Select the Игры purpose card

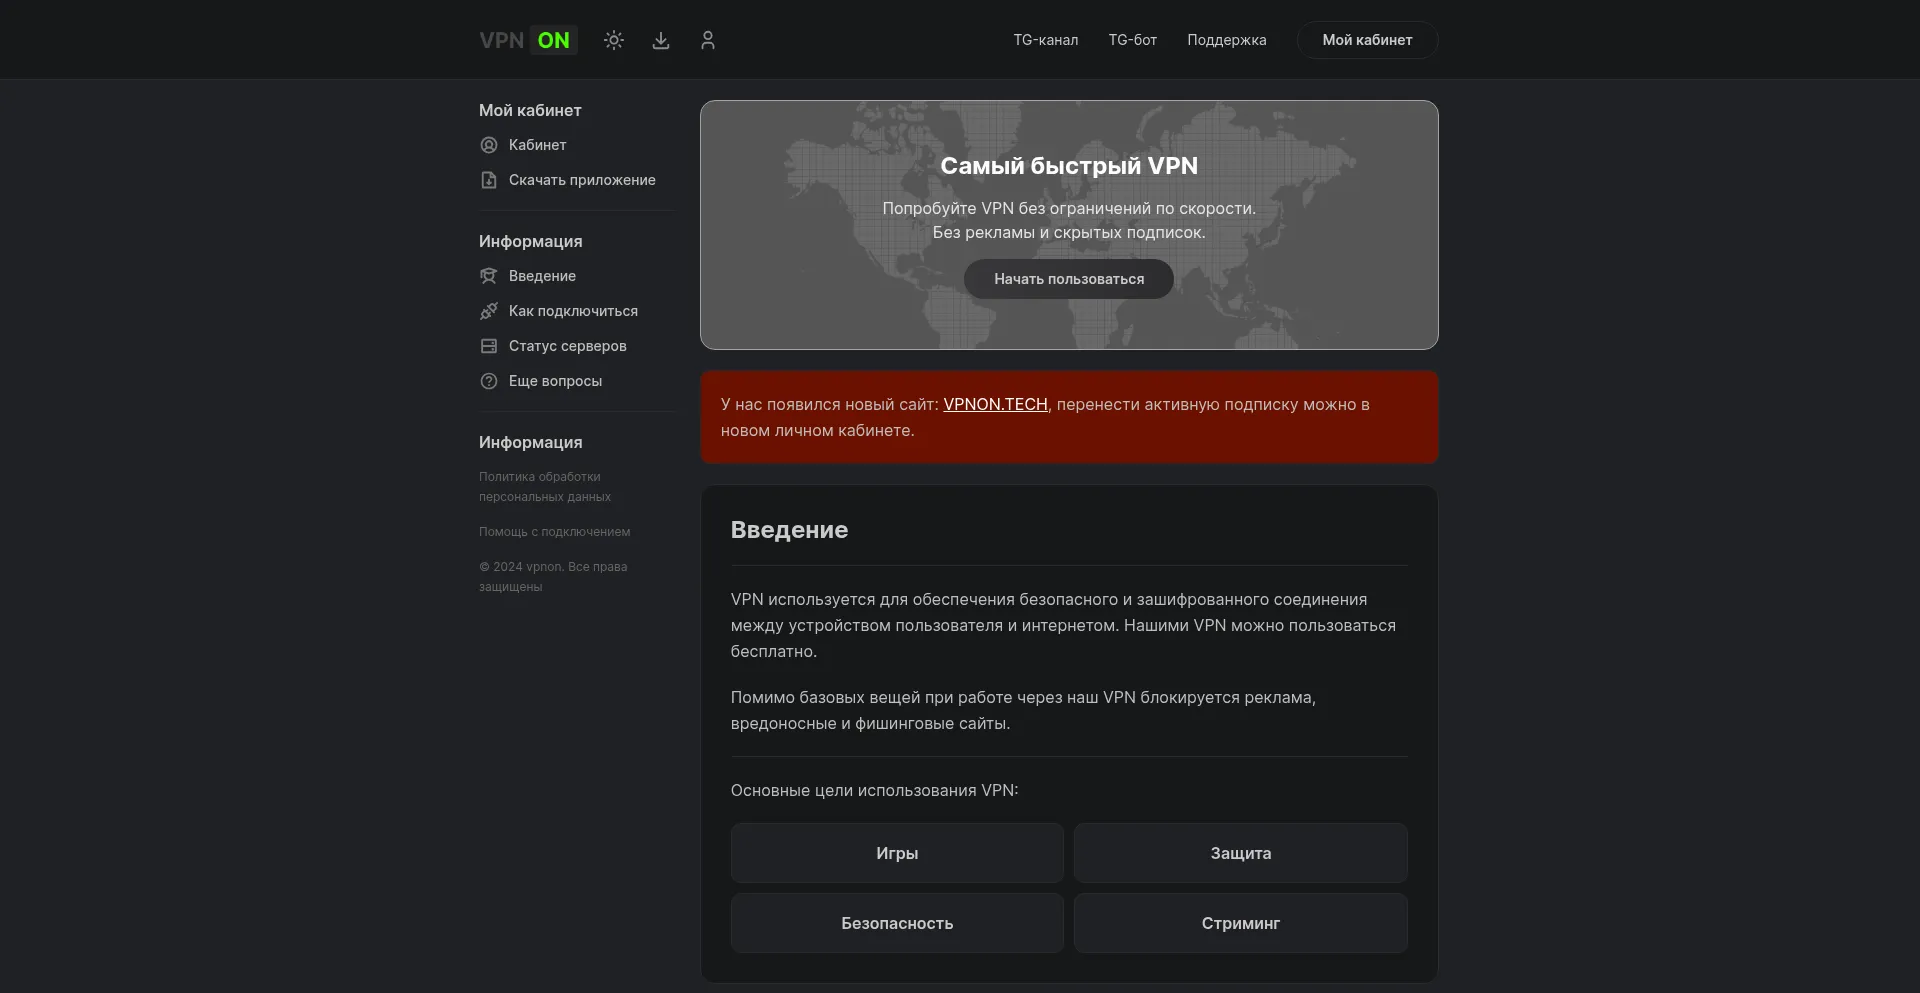[897, 853]
